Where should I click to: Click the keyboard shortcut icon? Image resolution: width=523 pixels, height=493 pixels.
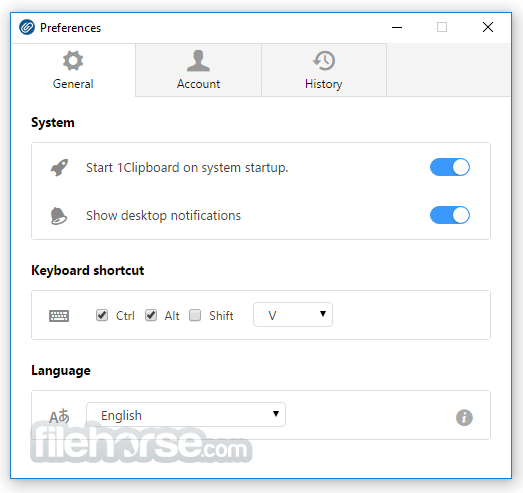(59, 316)
